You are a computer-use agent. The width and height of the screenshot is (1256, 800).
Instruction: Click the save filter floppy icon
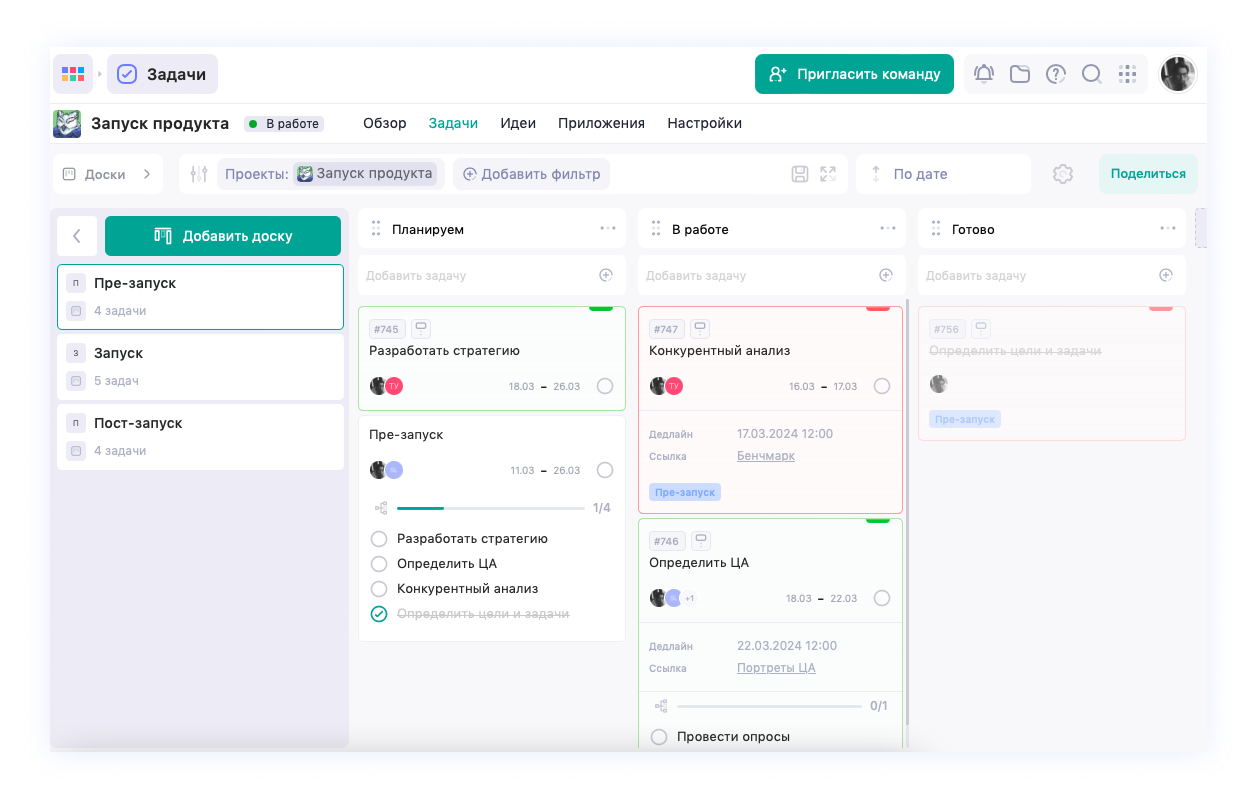point(800,174)
